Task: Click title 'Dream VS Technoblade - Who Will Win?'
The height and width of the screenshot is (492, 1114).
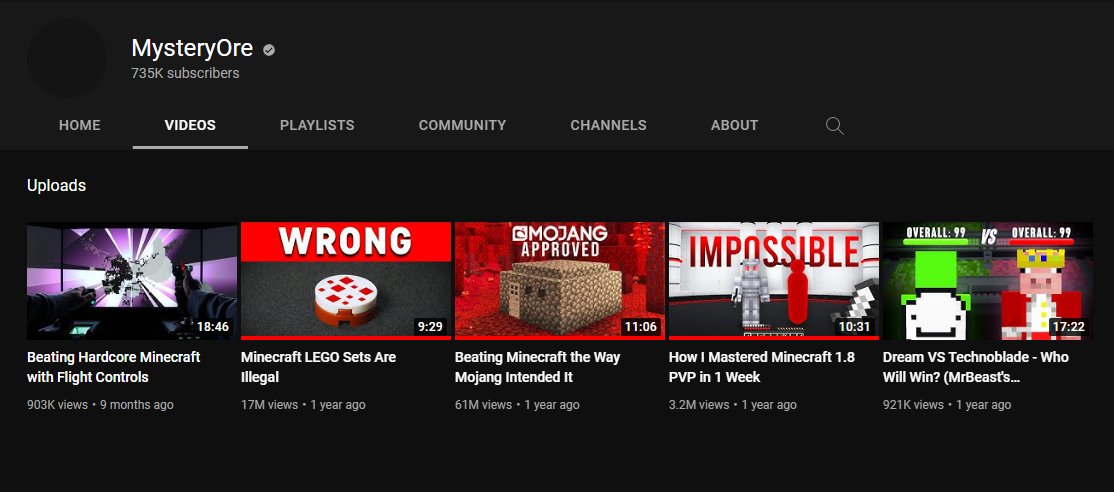Action: point(975,367)
